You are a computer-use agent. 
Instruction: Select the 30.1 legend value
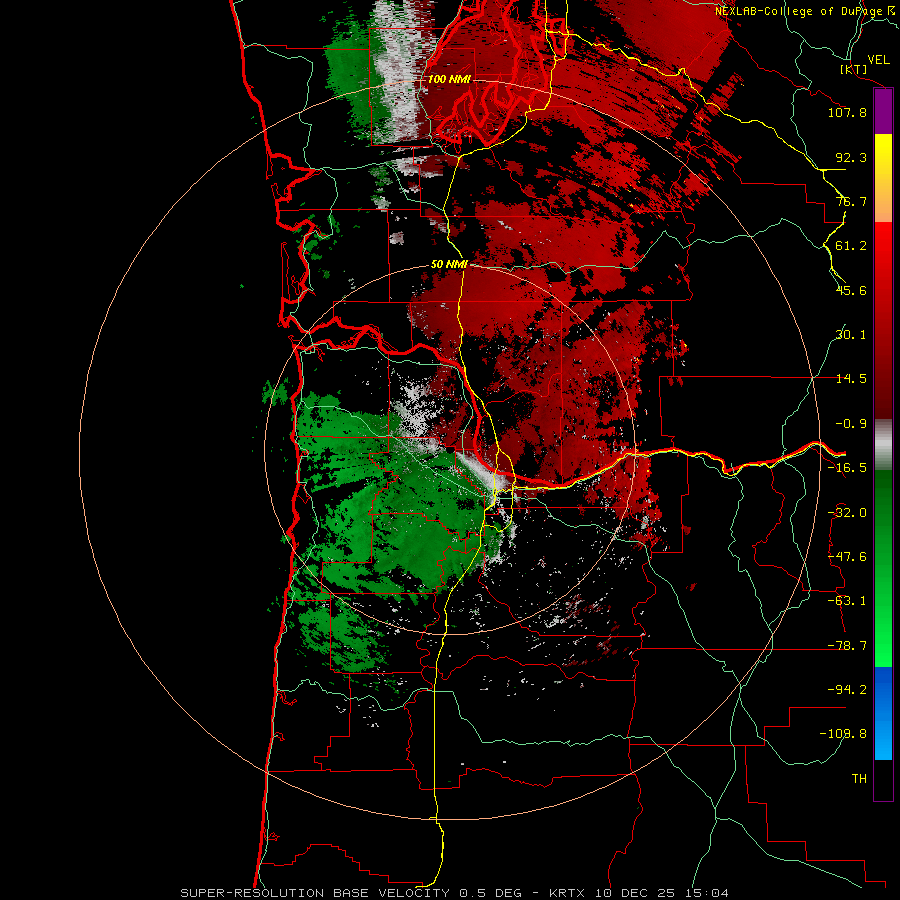851,335
